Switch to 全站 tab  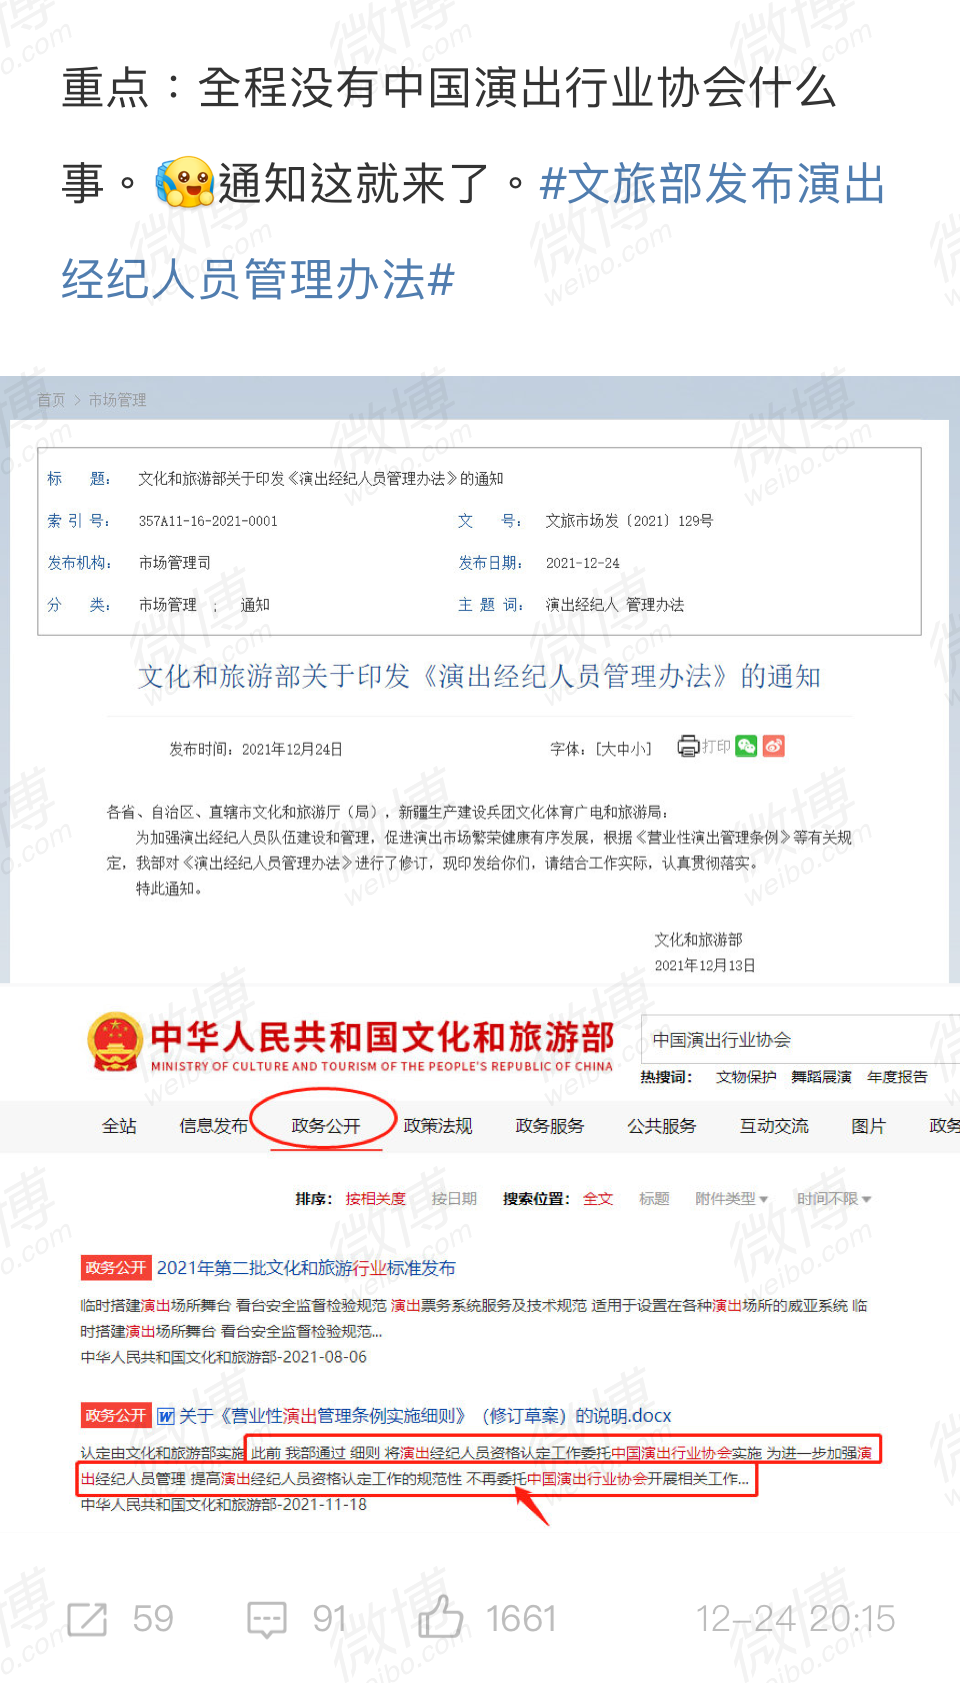point(119,1126)
